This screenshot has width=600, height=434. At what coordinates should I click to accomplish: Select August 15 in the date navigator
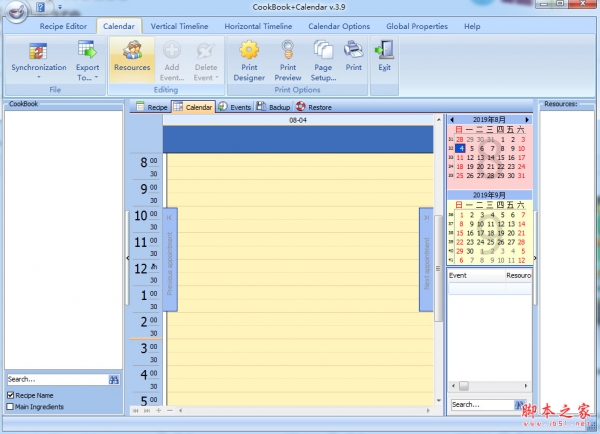pyautogui.click(x=501, y=158)
